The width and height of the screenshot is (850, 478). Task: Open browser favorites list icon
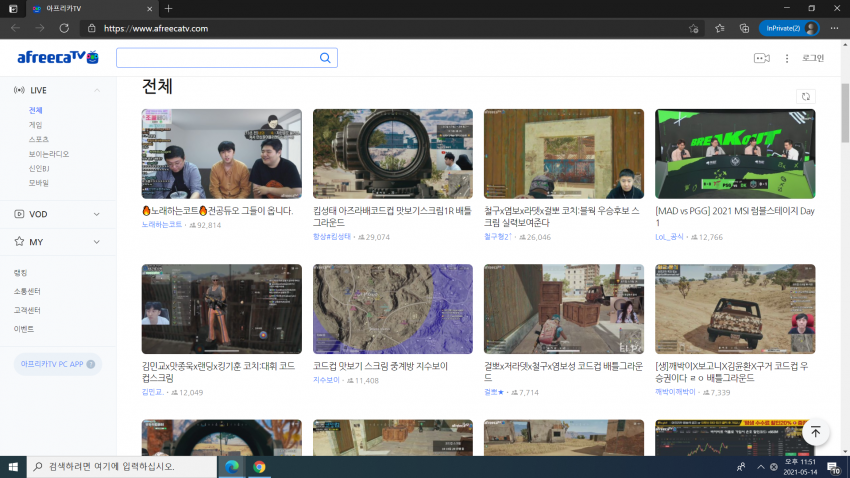coord(719,28)
